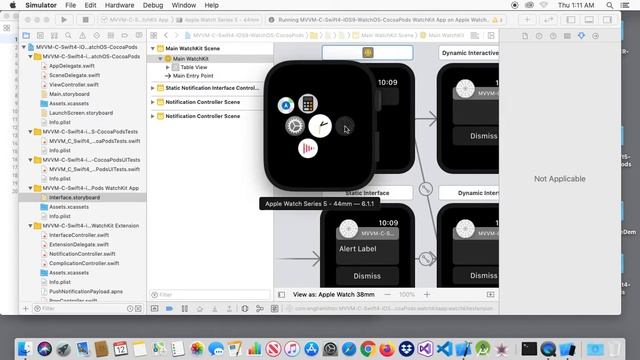Image resolution: width=640 pixels, height=360 pixels.
Task: Toggle the document outline panel button
Action: click(x=282, y=294)
